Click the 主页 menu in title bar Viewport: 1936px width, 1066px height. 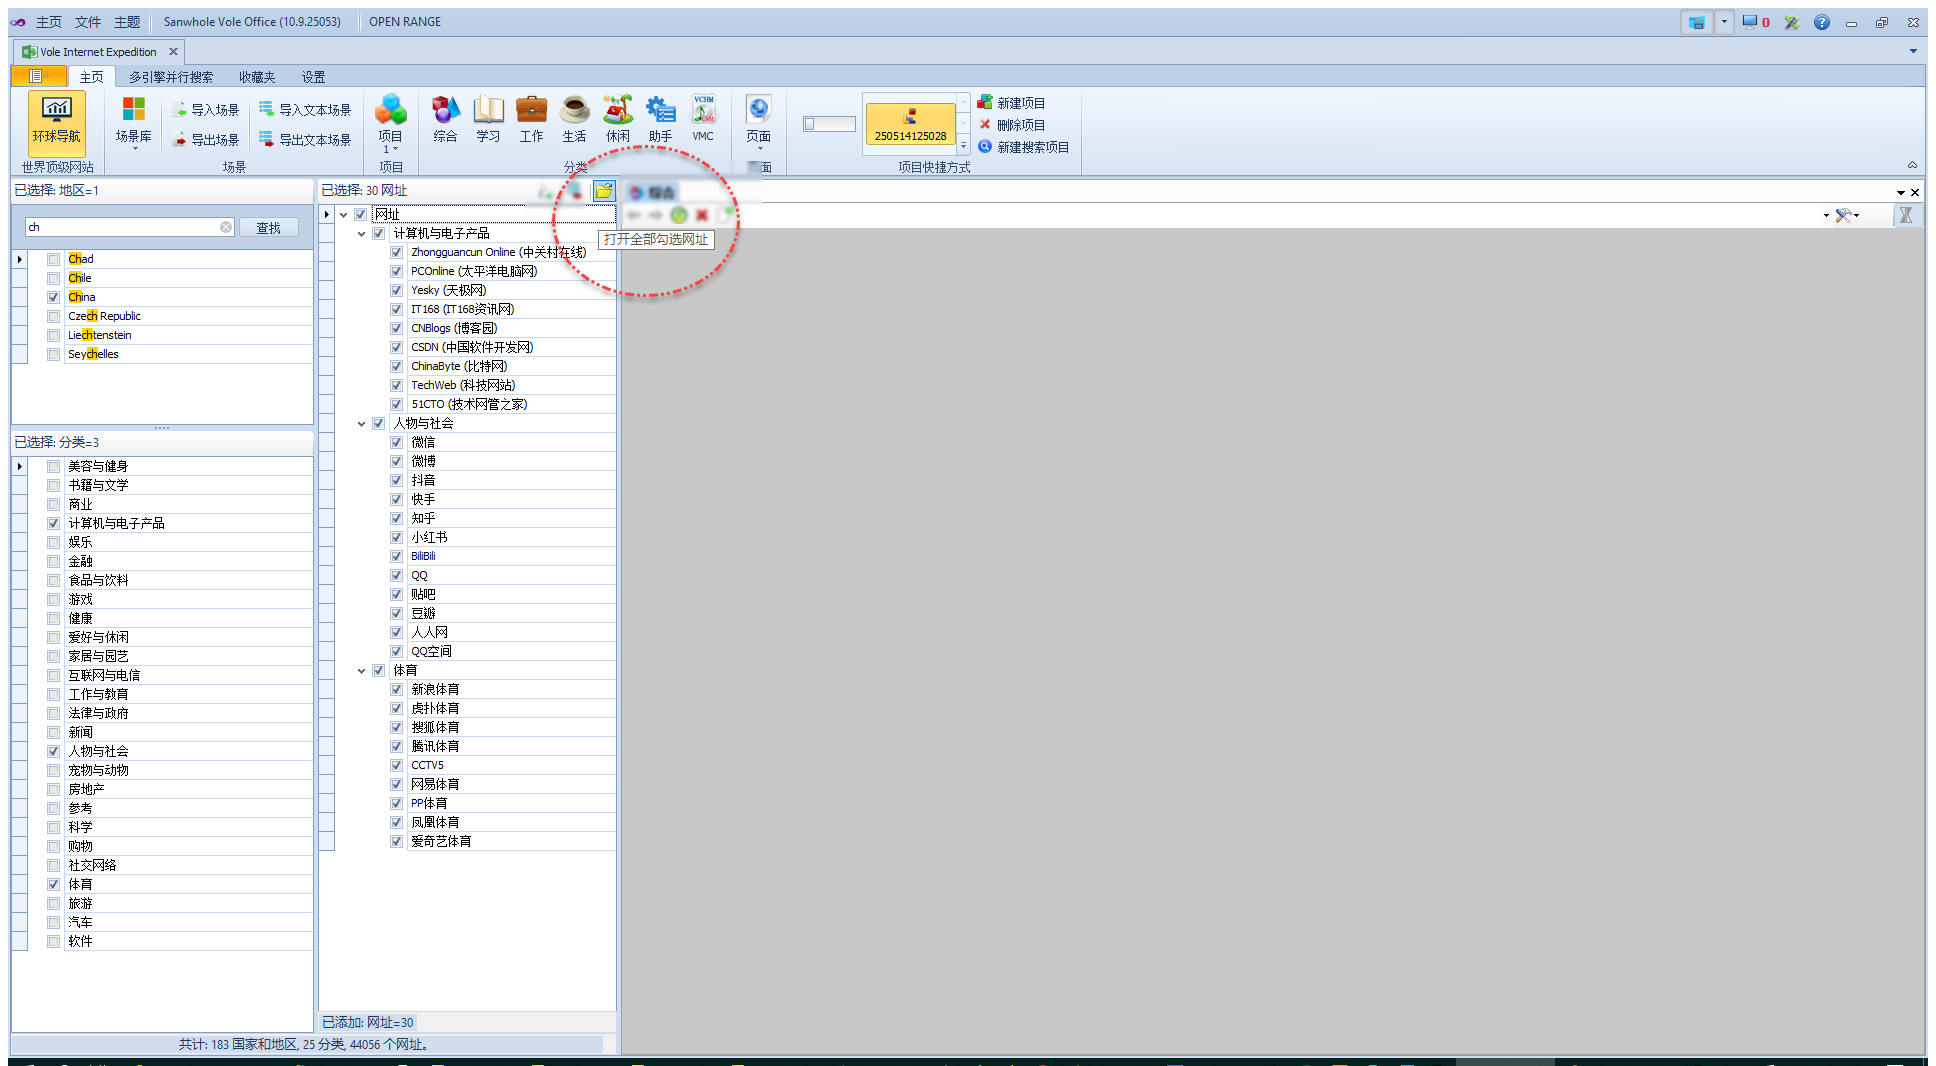(49, 22)
